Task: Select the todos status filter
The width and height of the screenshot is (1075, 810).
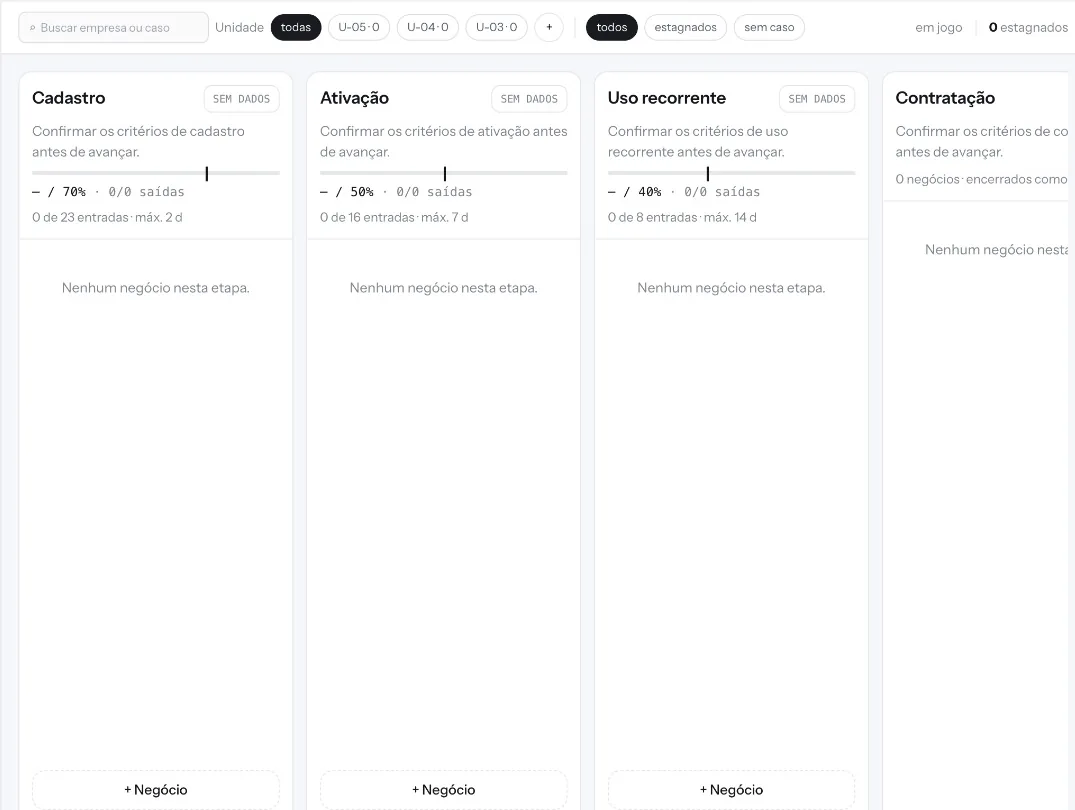Action: click(x=612, y=27)
